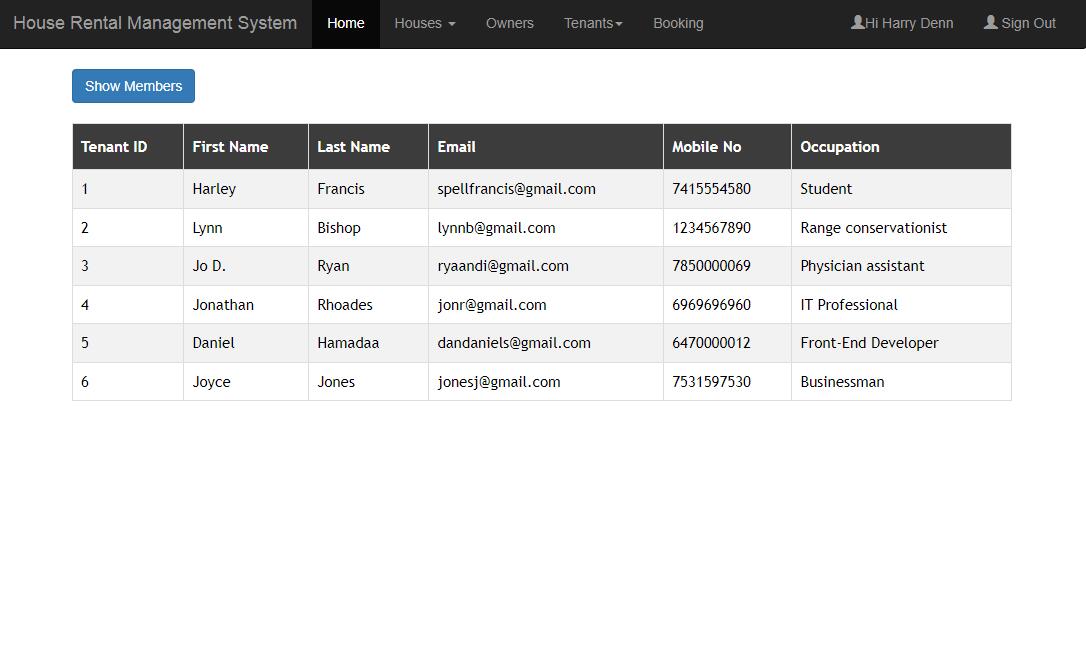1086x646 pixels.
Task: Click the House Rental Management System title
Action: pyautogui.click(x=155, y=23)
